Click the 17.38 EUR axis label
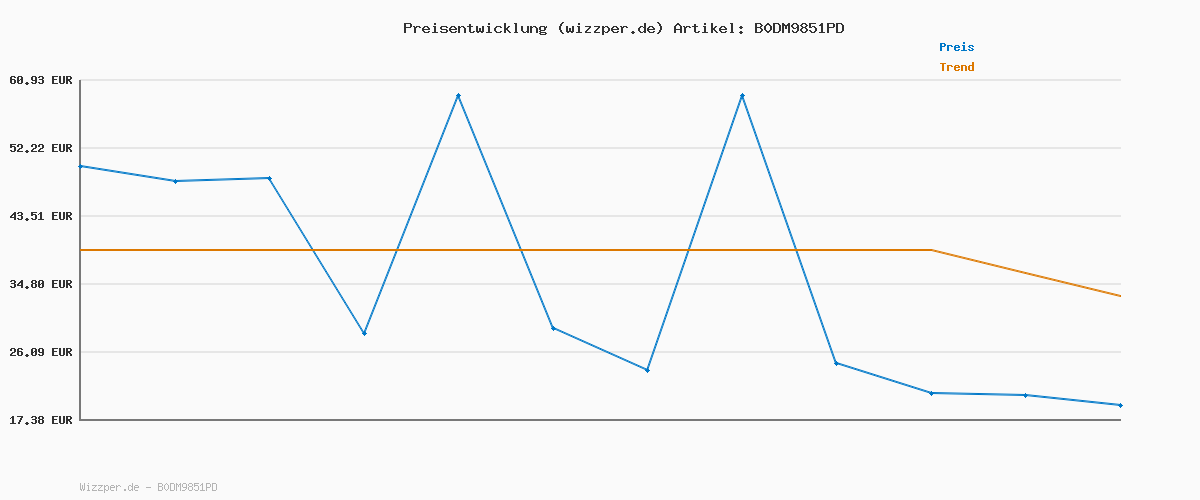Image resolution: width=1200 pixels, height=500 pixels. (41, 420)
